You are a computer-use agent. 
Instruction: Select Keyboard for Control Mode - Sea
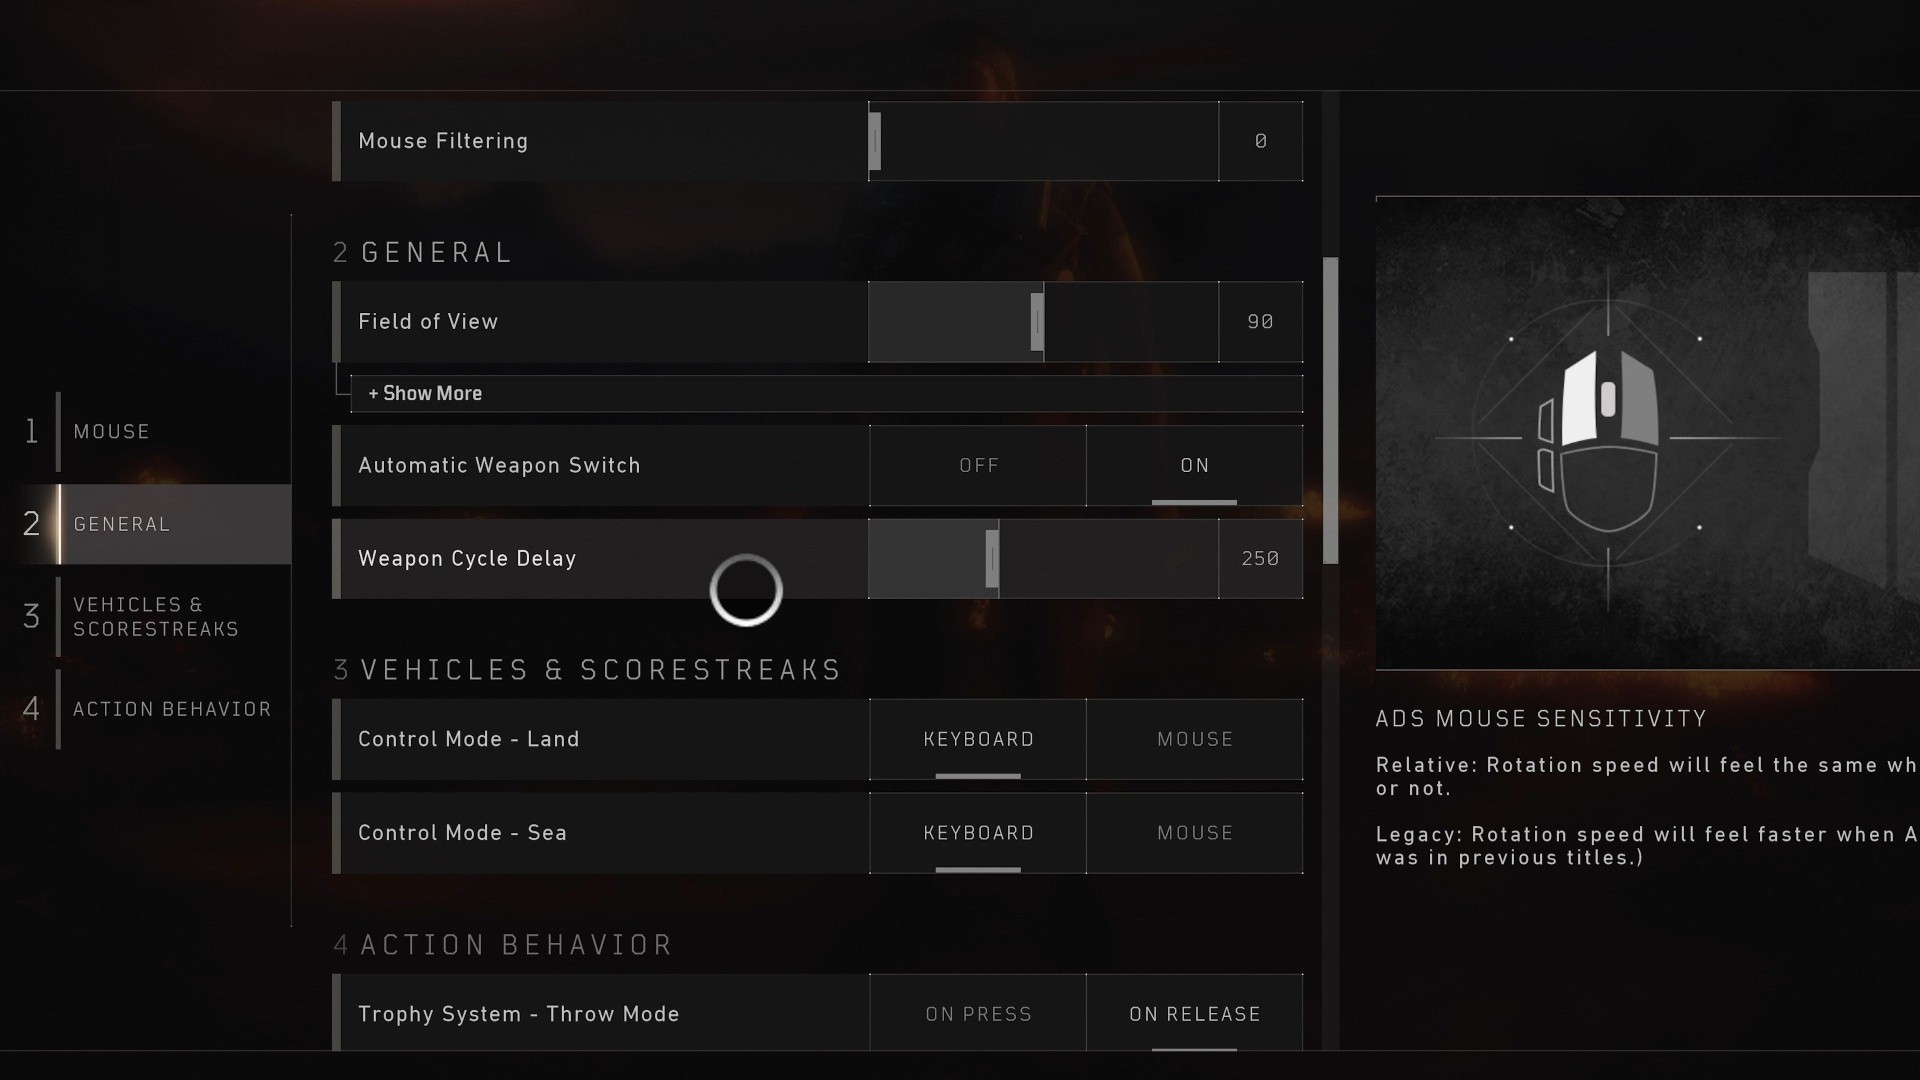[978, 833]
